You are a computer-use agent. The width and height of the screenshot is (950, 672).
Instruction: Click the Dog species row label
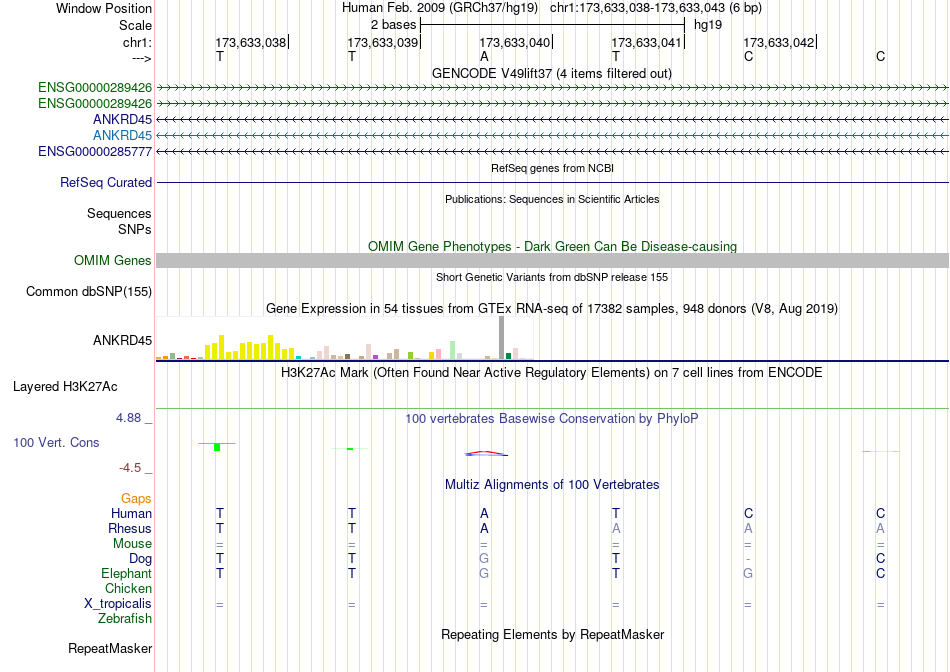click(140, 559)
